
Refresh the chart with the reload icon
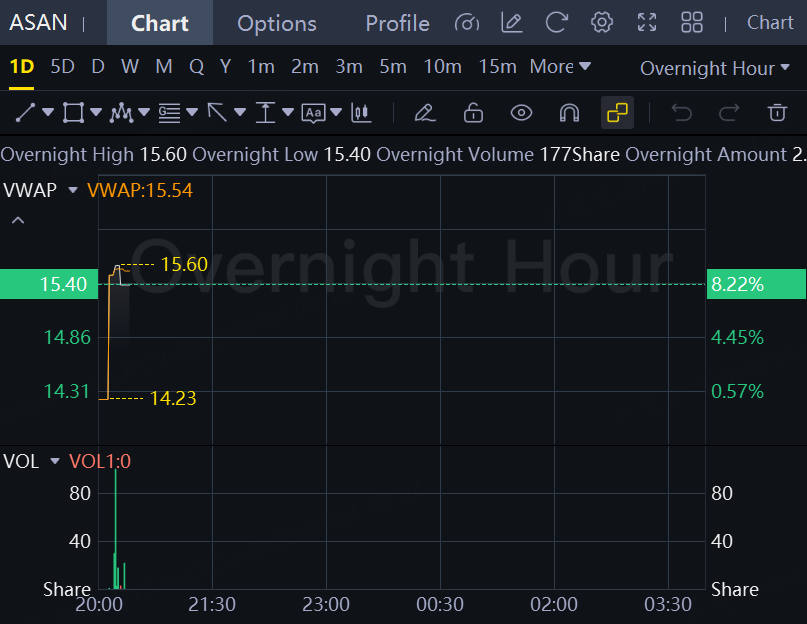556,23
